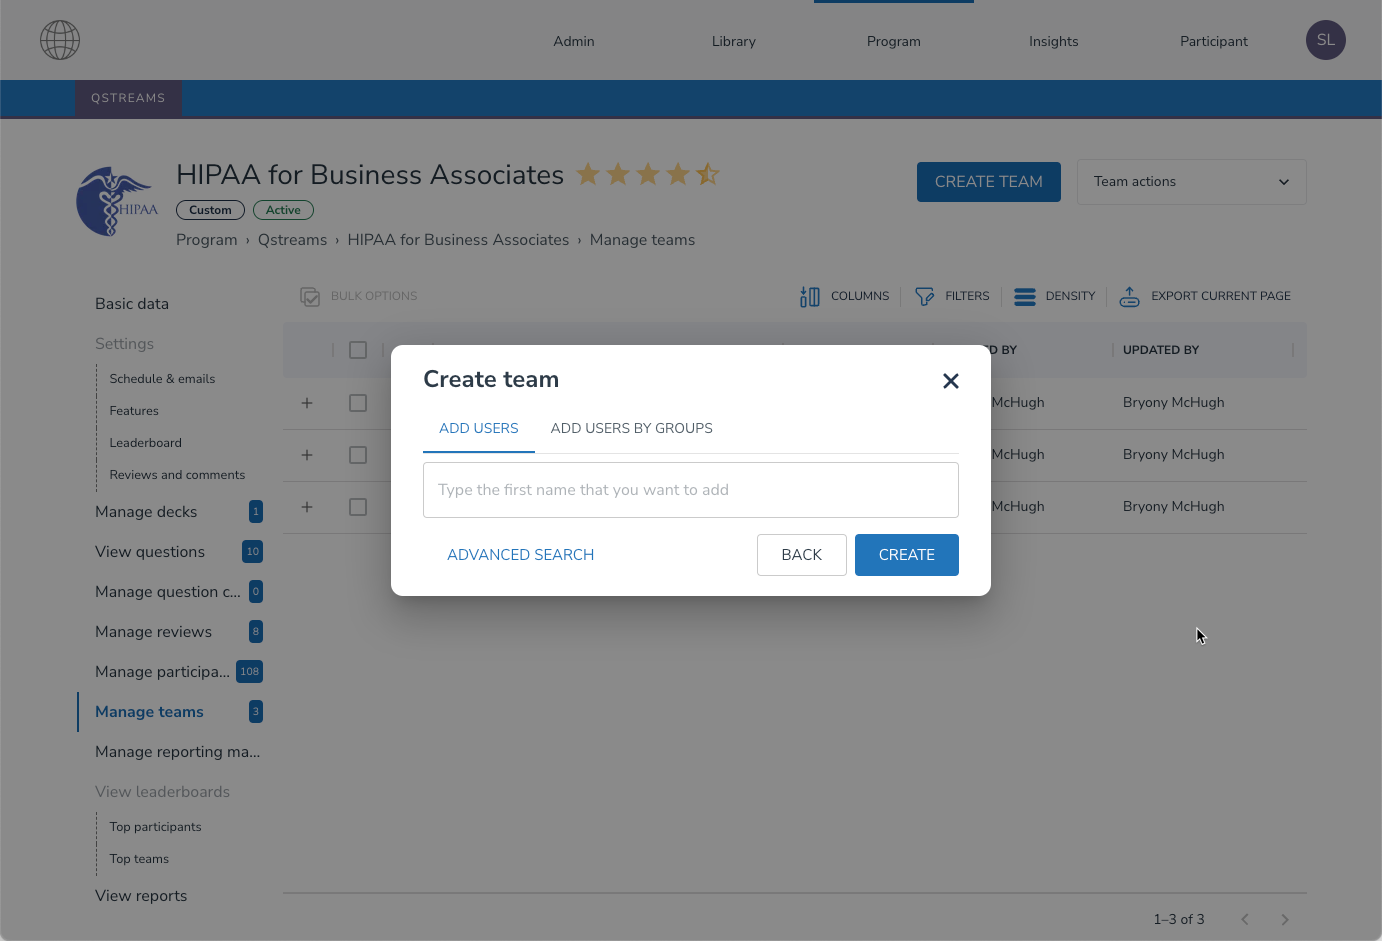Click the Manage teams count badge
The image size is (1382, 941).
pos(256,712)
